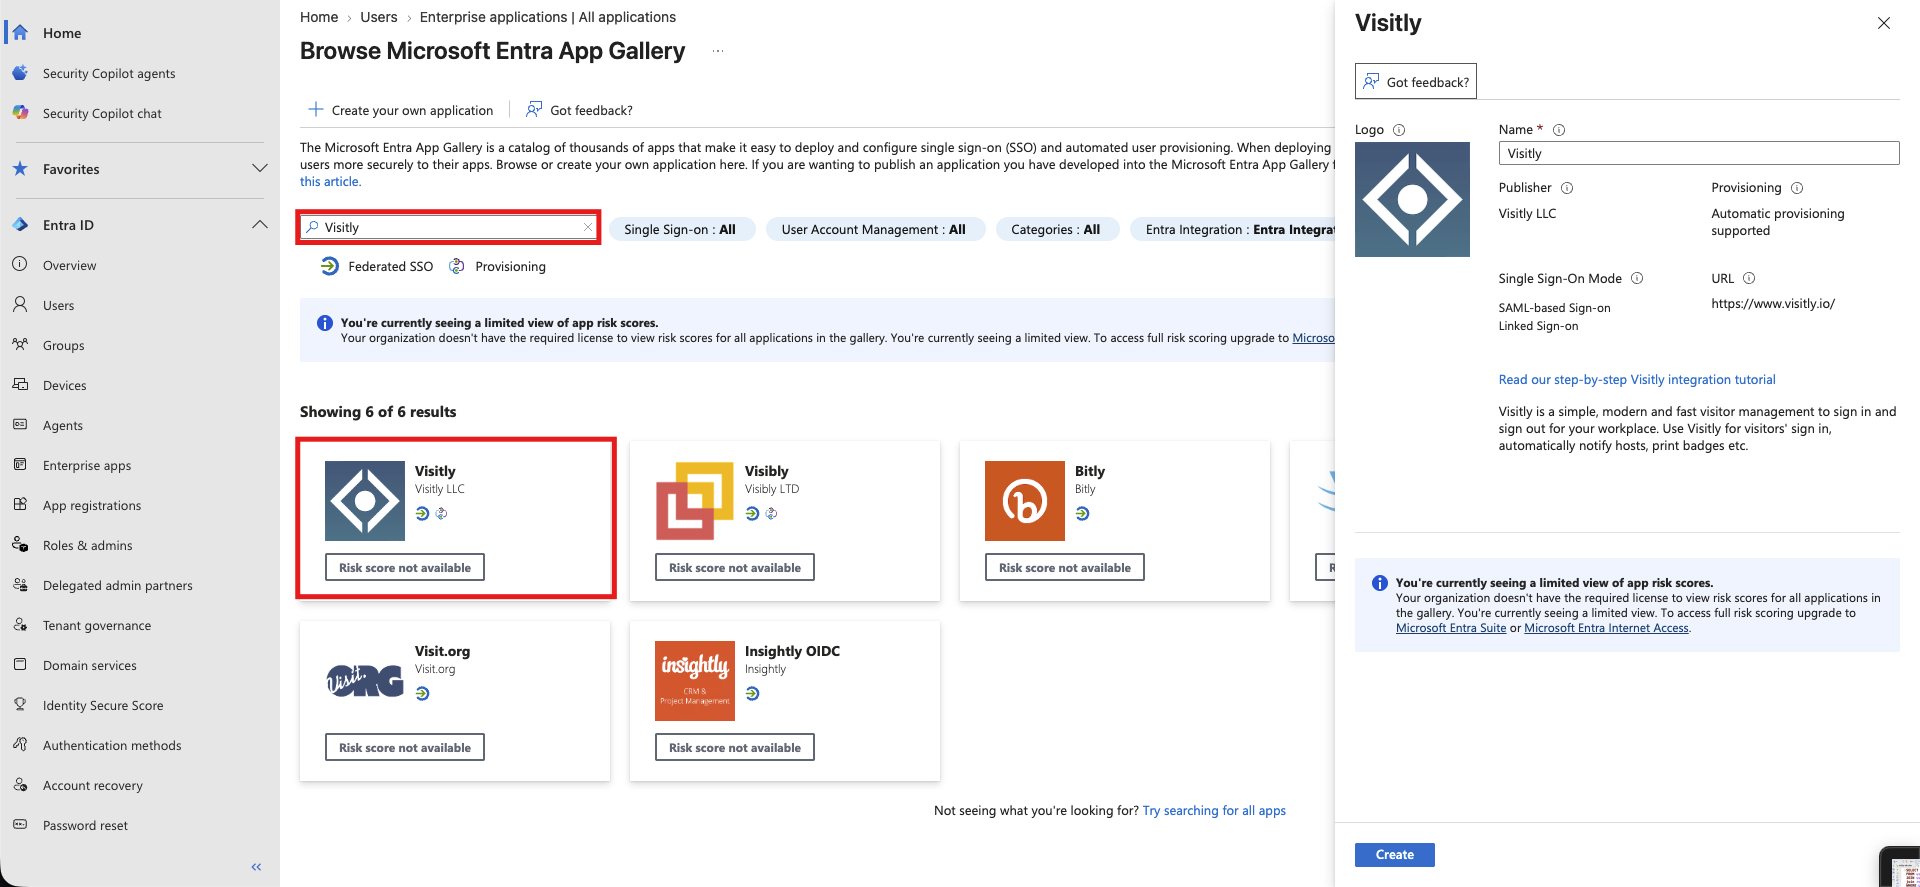
Task: Click the gallery search box
Action: point(450,227)
